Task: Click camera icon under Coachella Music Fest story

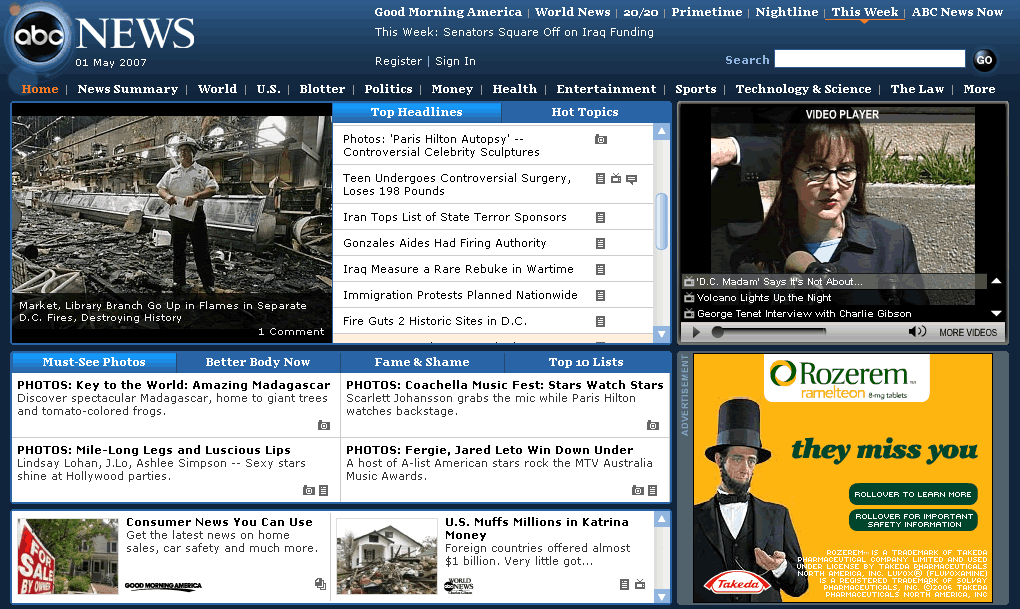Action: (x=652, y=425)
